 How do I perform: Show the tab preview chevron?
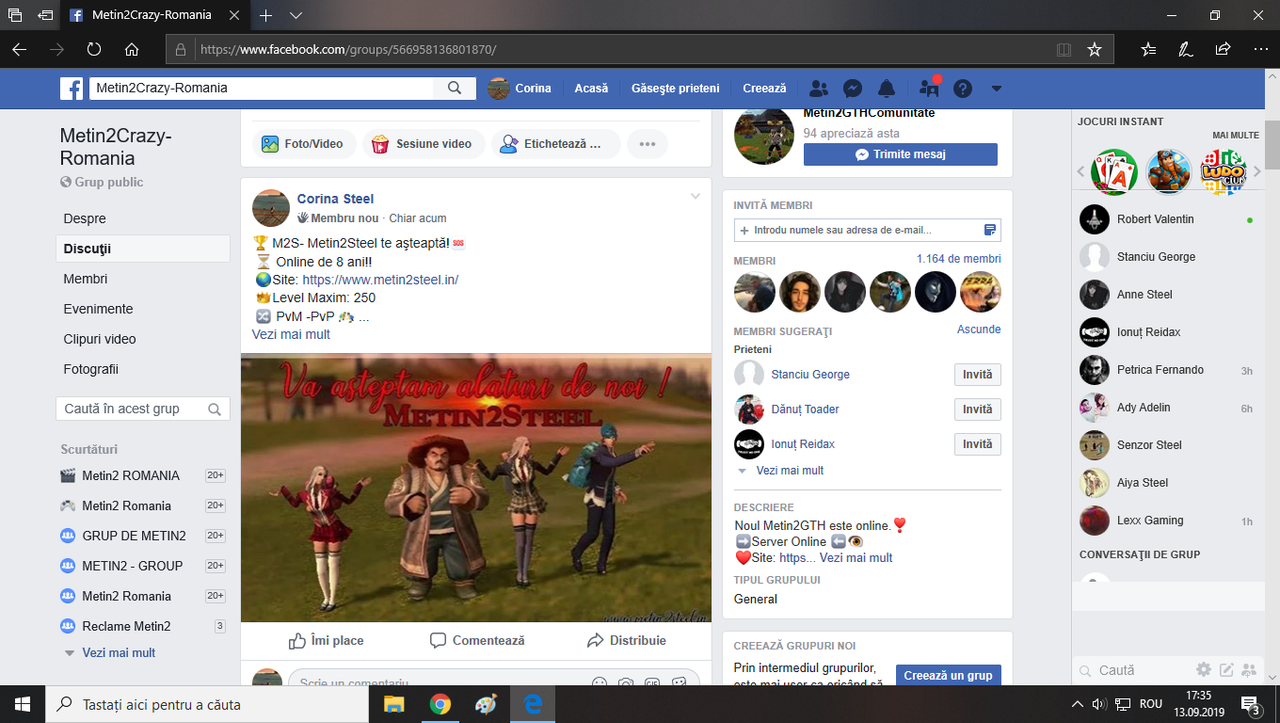tap(296, 16)
